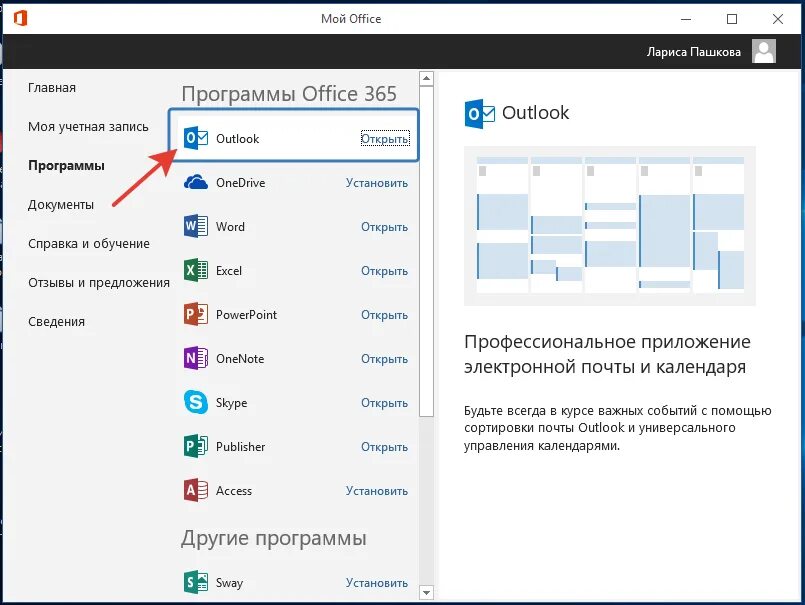Click the Excel app icon
The width and height of the screenshot is (805, 605).
196,270
